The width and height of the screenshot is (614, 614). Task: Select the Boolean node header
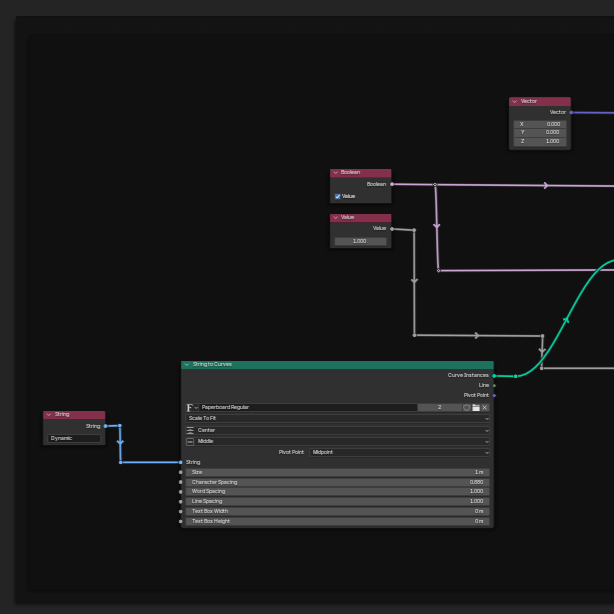click(360, 173)
